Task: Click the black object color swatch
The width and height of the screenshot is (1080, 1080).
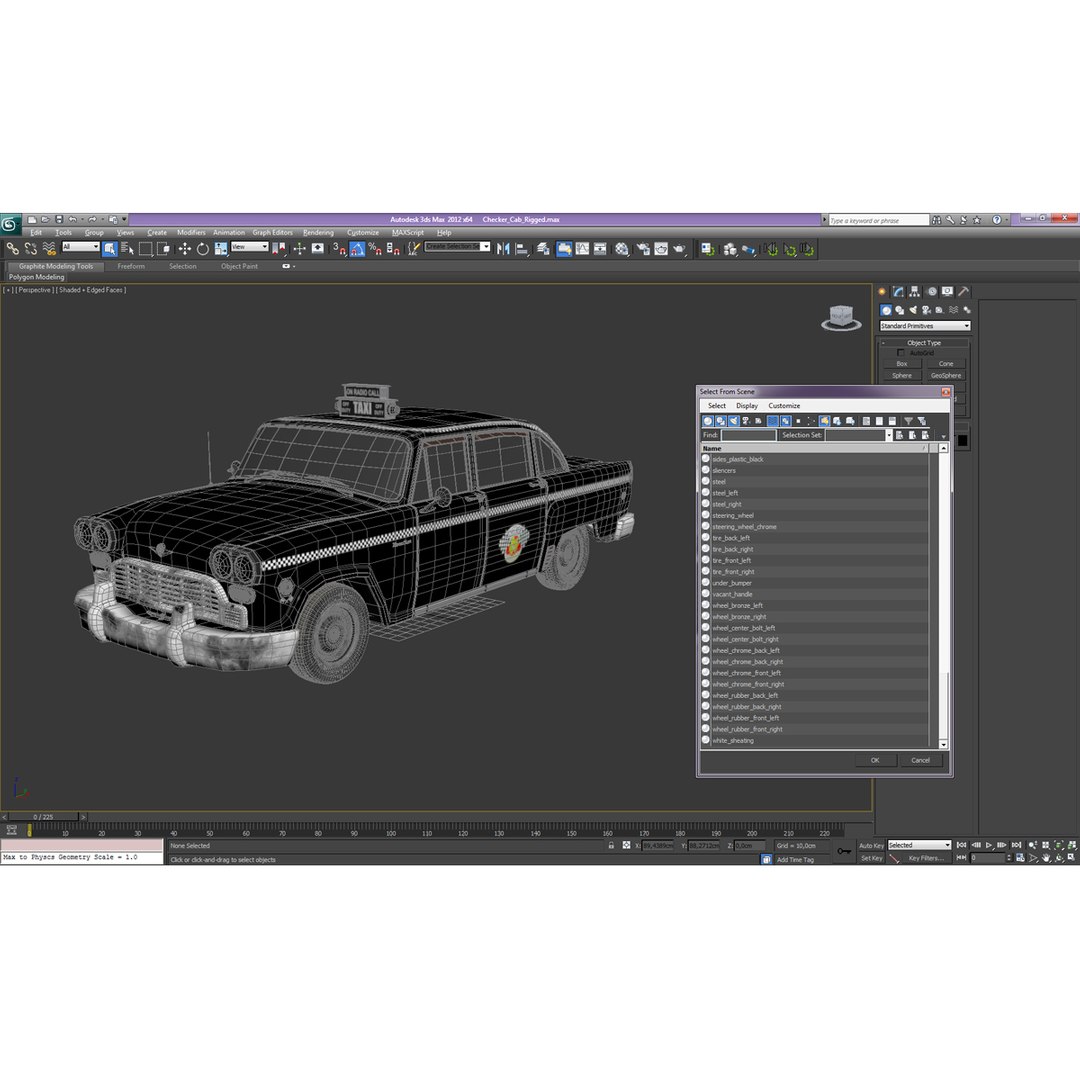Action: [x=962, y=442]
